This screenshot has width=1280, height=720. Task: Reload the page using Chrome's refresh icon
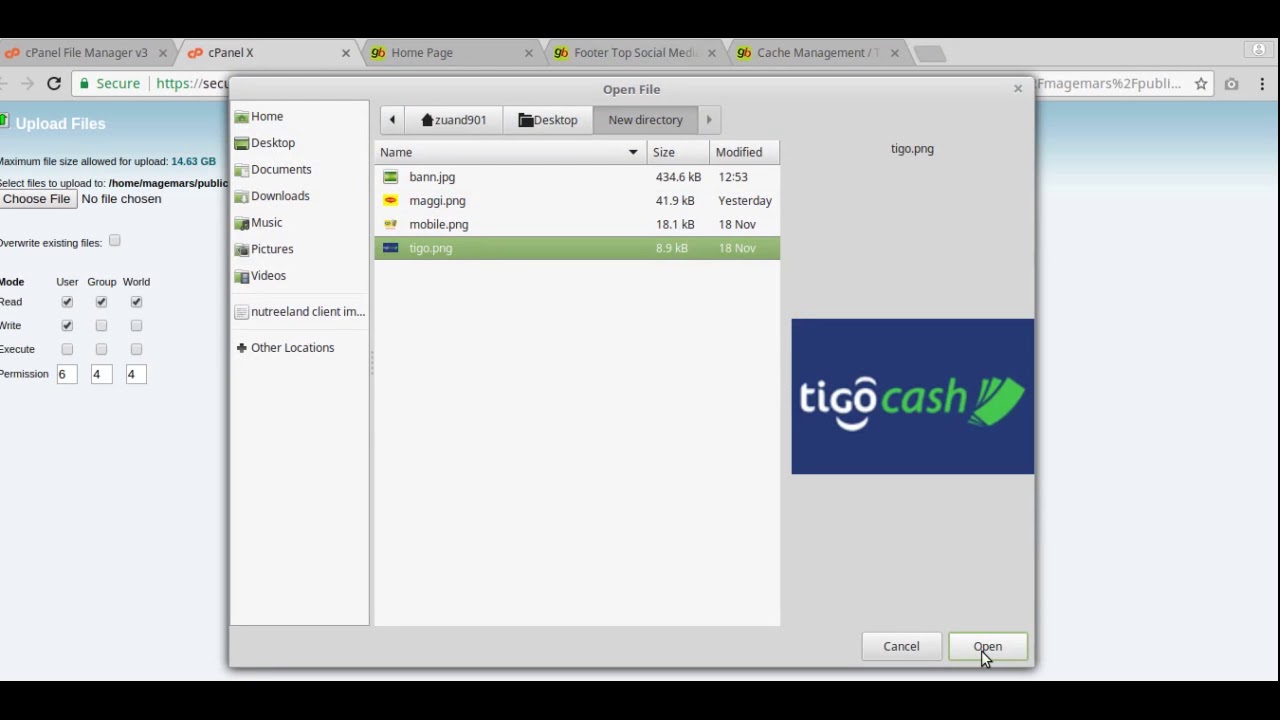tap(54, 83)
